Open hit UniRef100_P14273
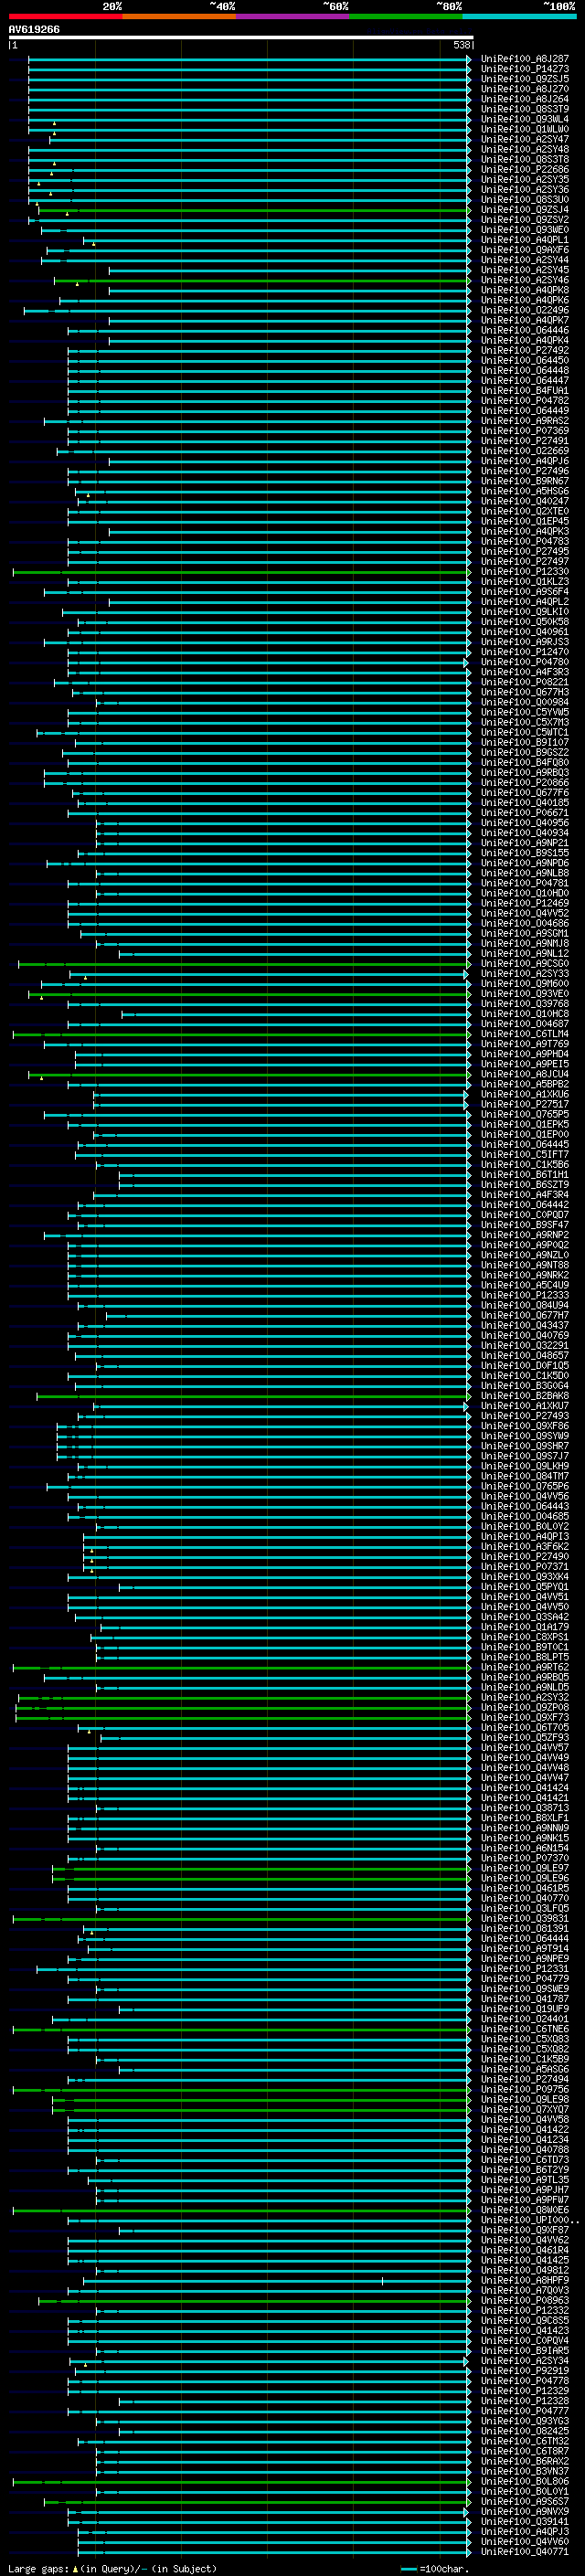 pos(525,69)
